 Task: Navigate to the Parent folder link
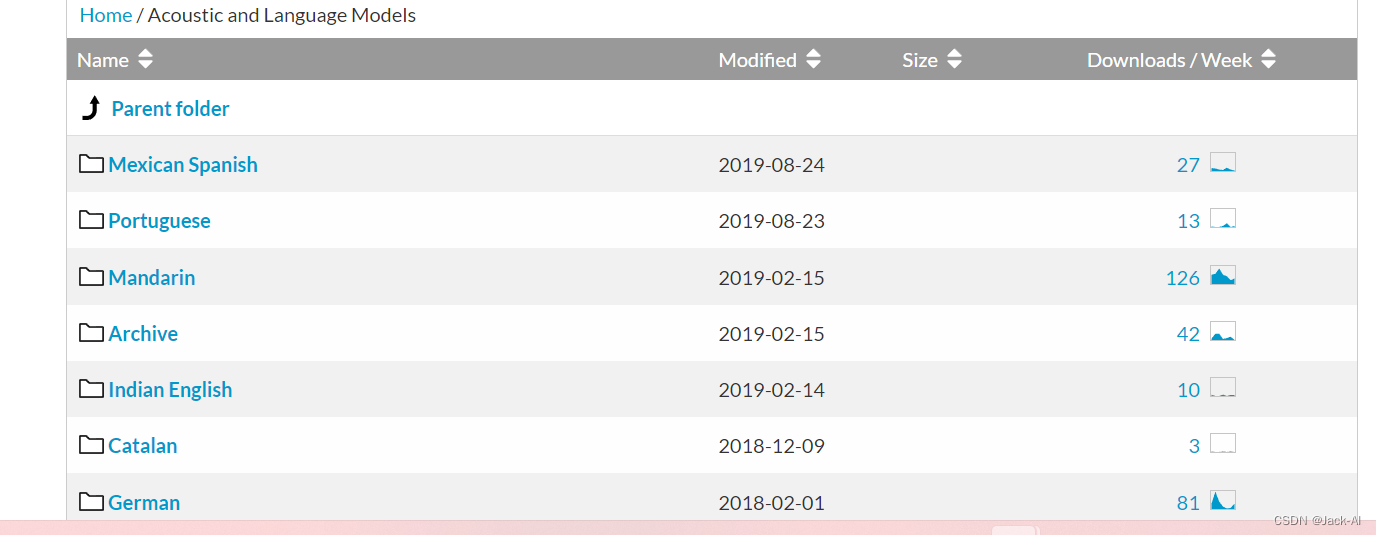pyautogui.click(x=170, y=109)
